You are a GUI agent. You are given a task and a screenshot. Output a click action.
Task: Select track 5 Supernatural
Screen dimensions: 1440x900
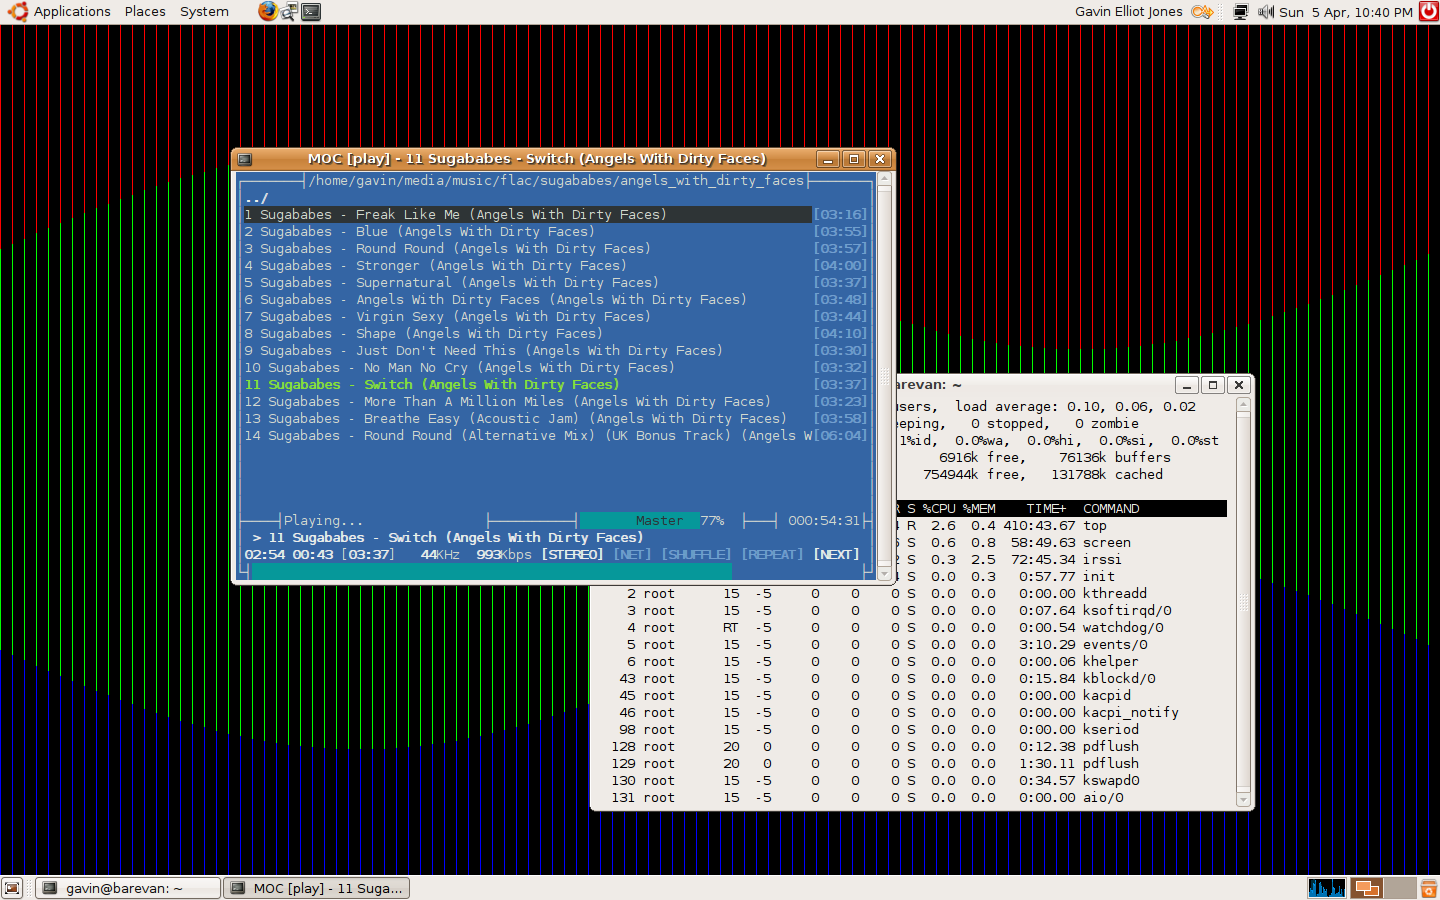(528, 283)
